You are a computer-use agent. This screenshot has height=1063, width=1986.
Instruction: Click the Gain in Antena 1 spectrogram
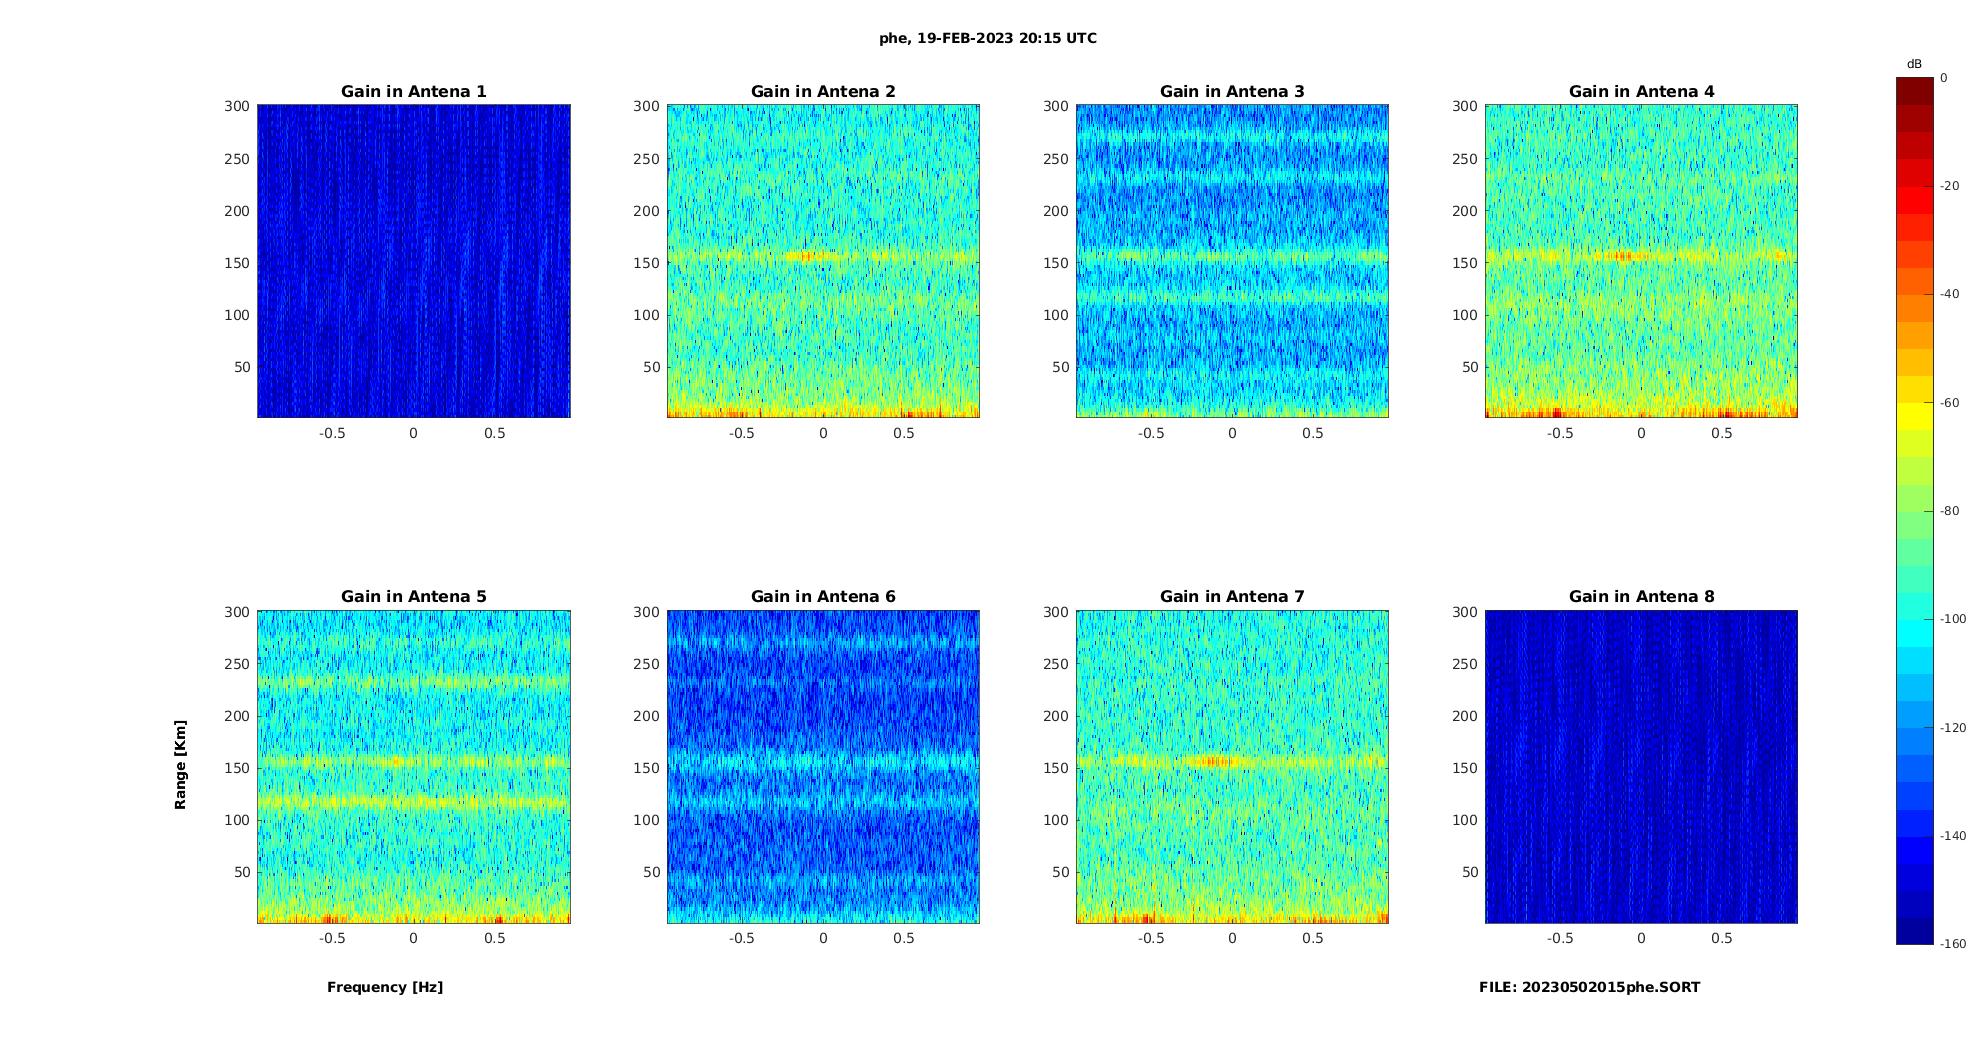click(x=414, y=261)
